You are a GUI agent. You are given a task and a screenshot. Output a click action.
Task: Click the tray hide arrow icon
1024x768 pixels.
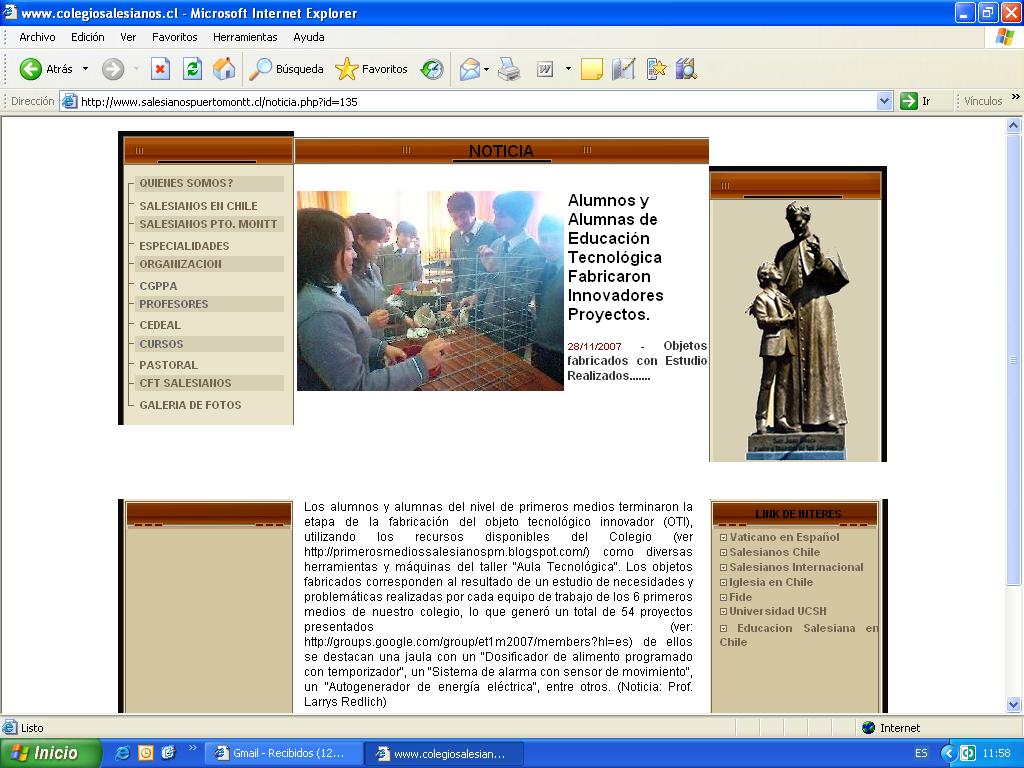point(948,753)
